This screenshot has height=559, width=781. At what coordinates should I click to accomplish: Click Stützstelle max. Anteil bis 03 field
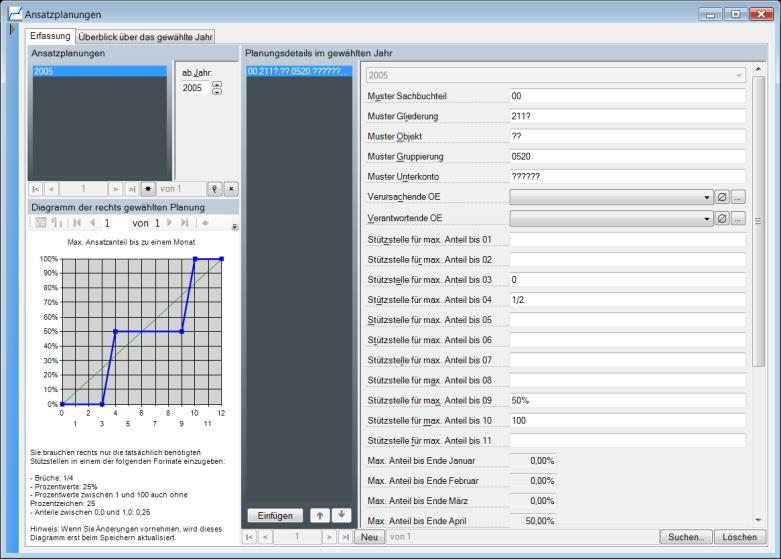[628, 280]
